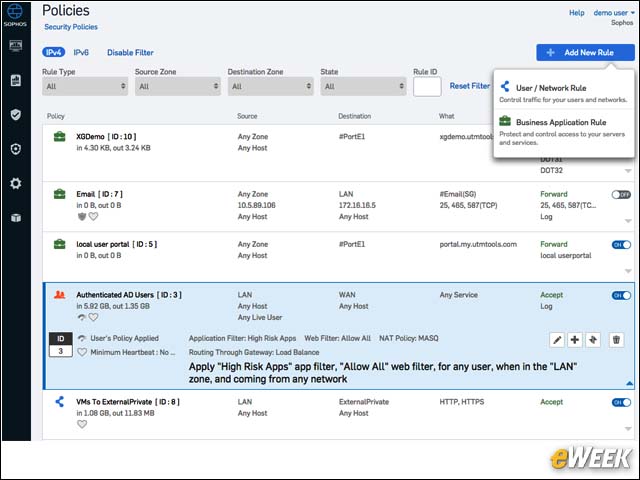Select the XGDemo [ID:10] rule name

click(106, 137)
